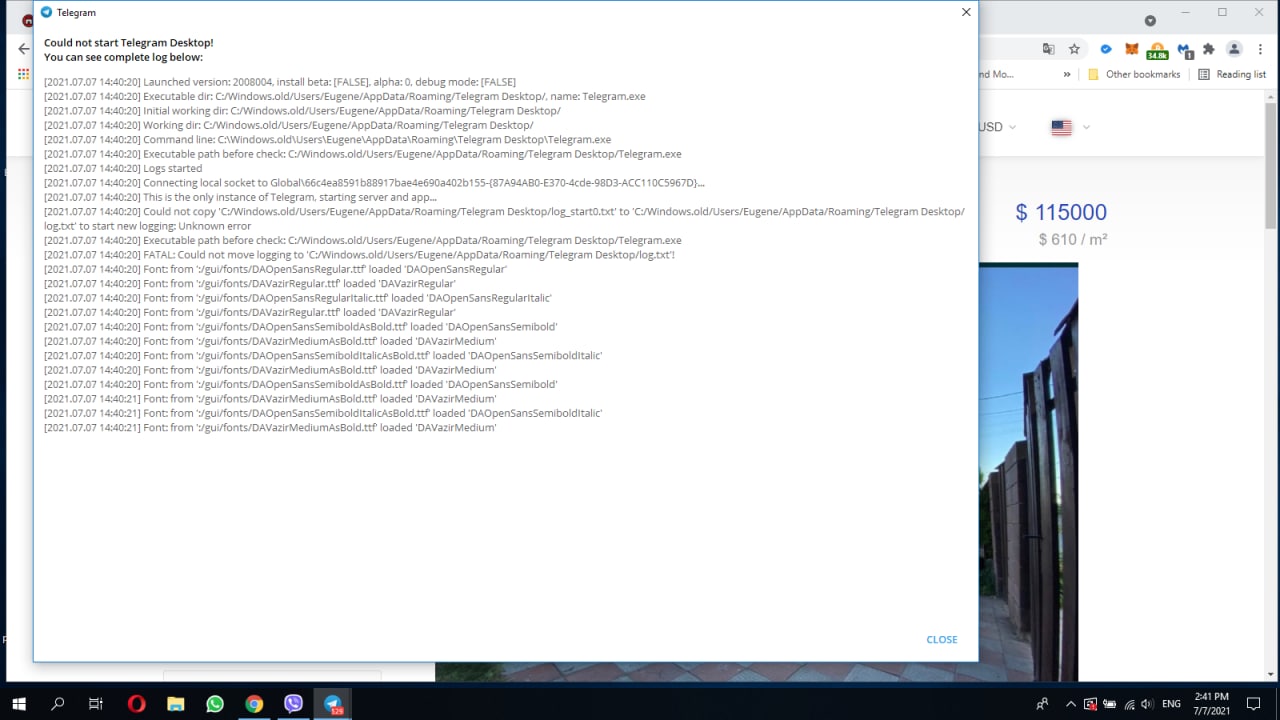Open the People icon in system tray
1280x720 pixels.
tap(1042, 704)
